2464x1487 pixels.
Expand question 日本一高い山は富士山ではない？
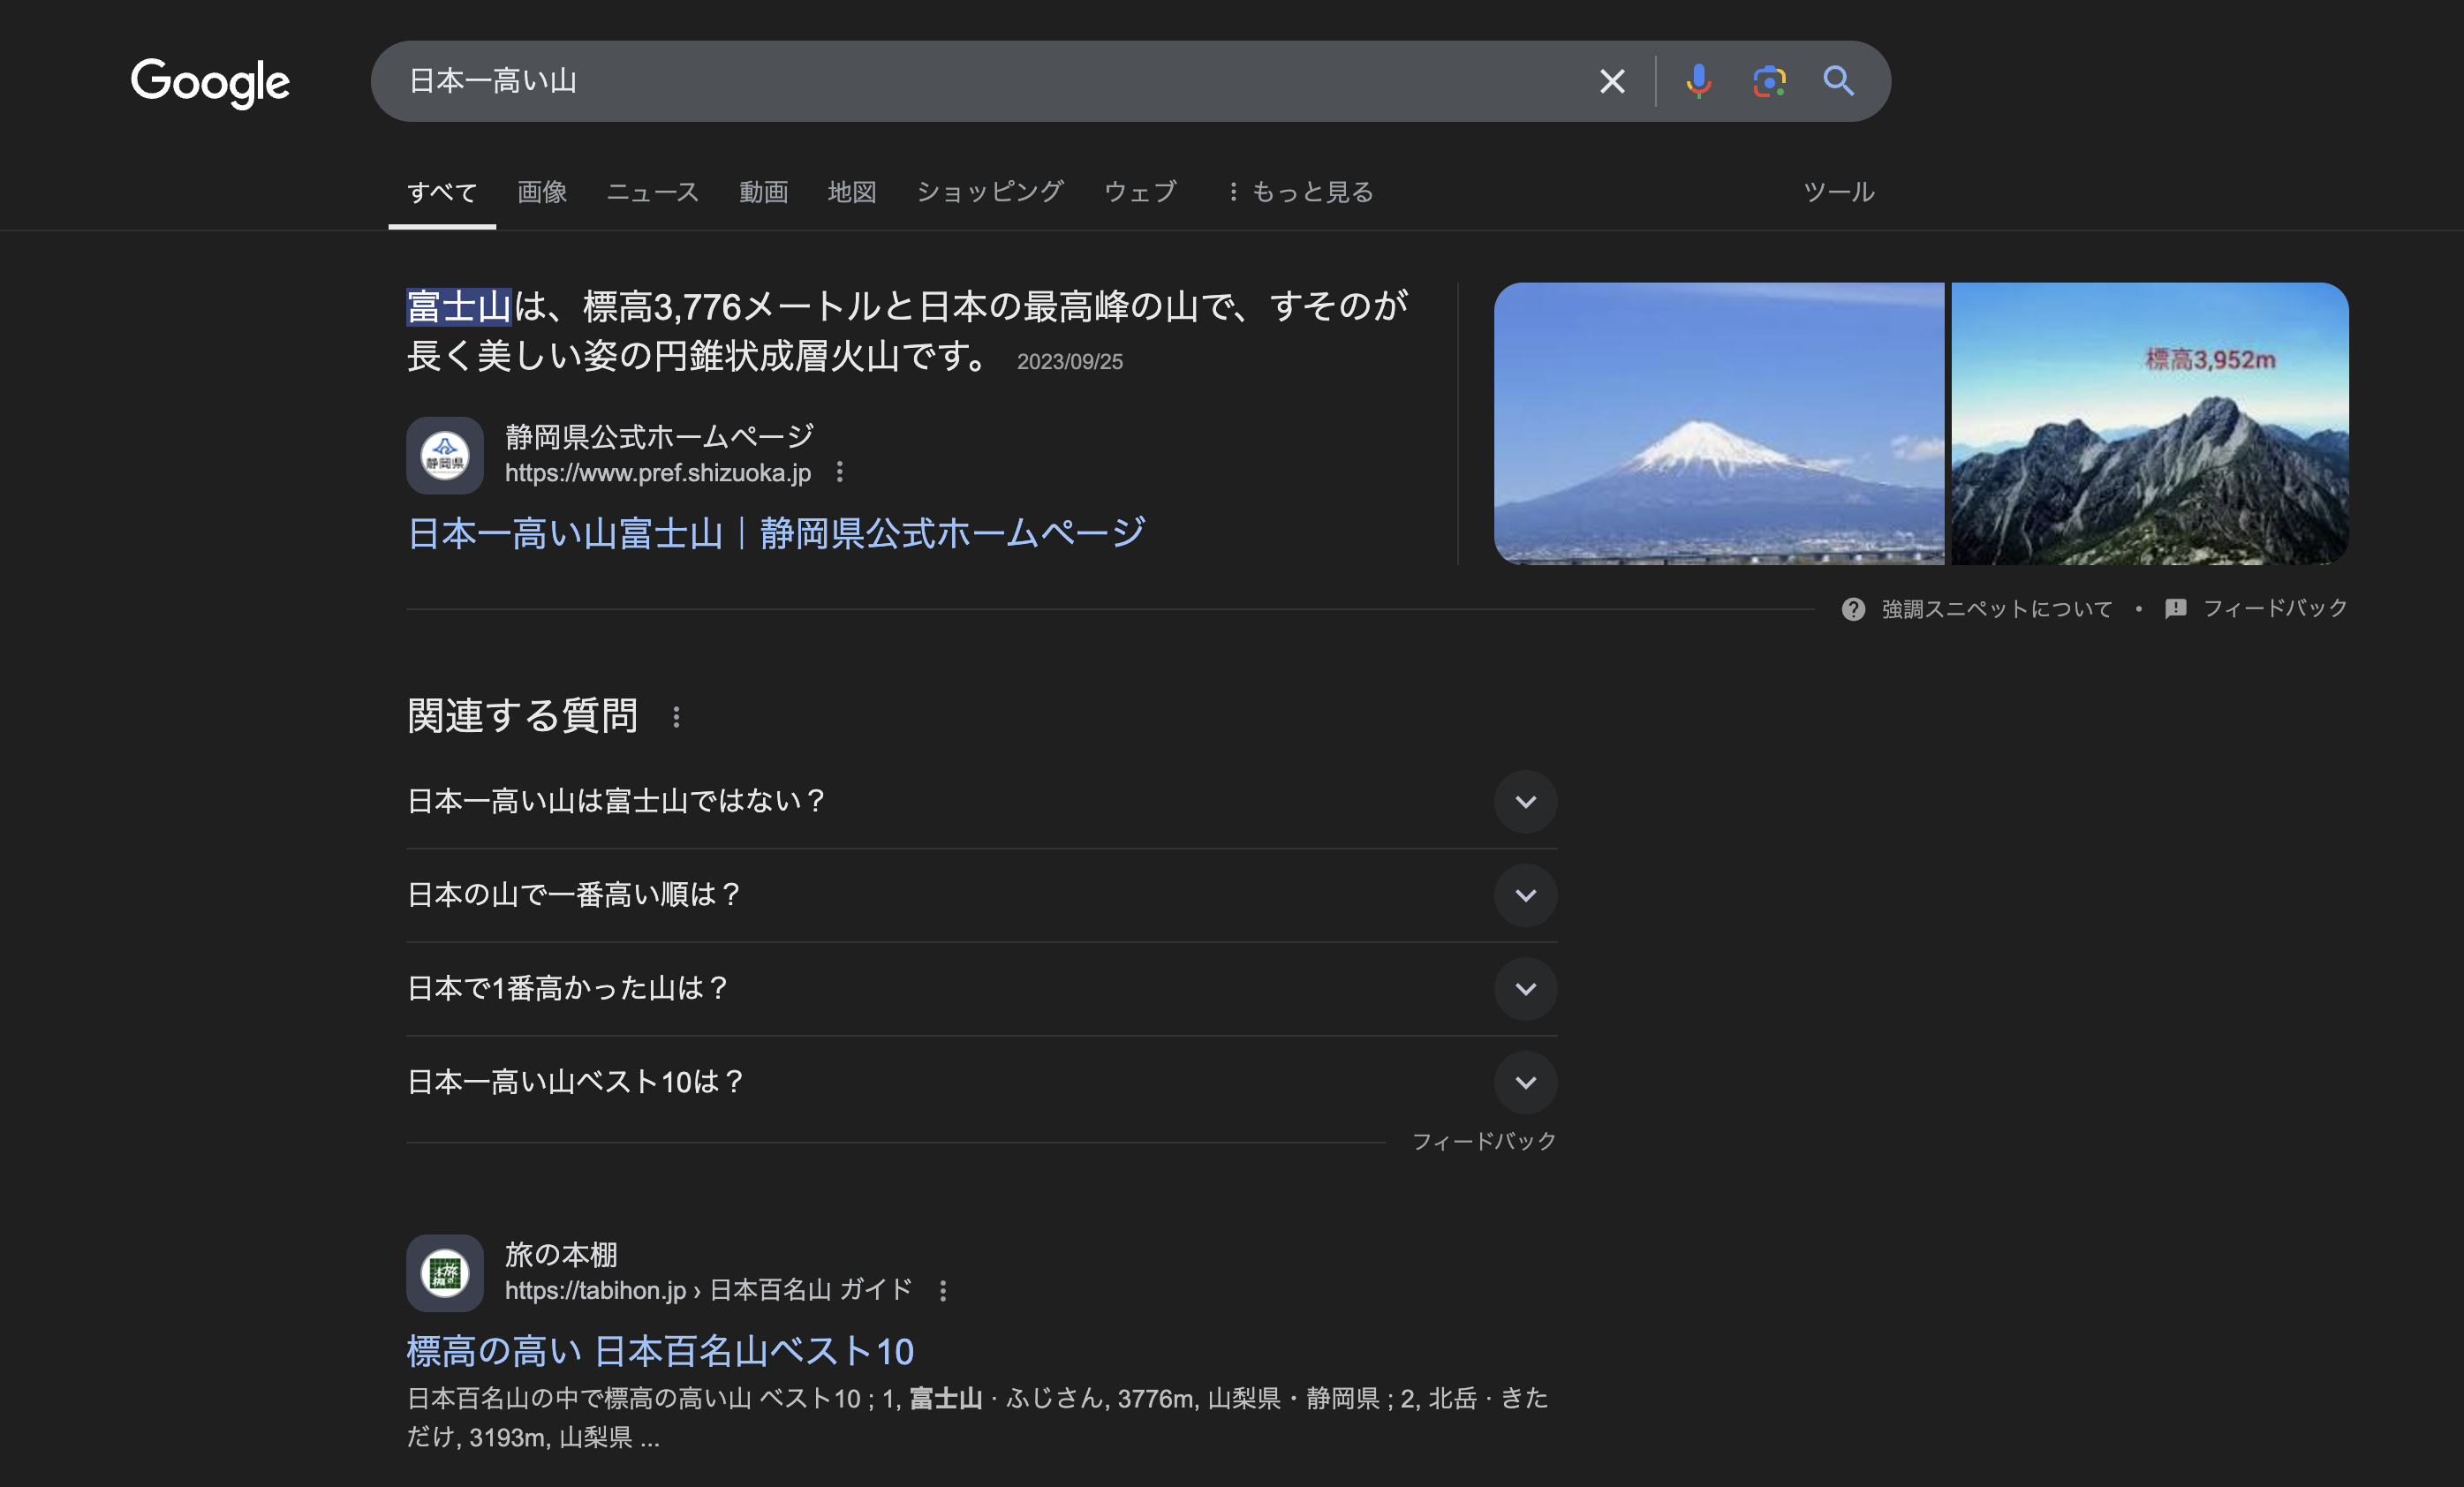tap(1525, 801)
